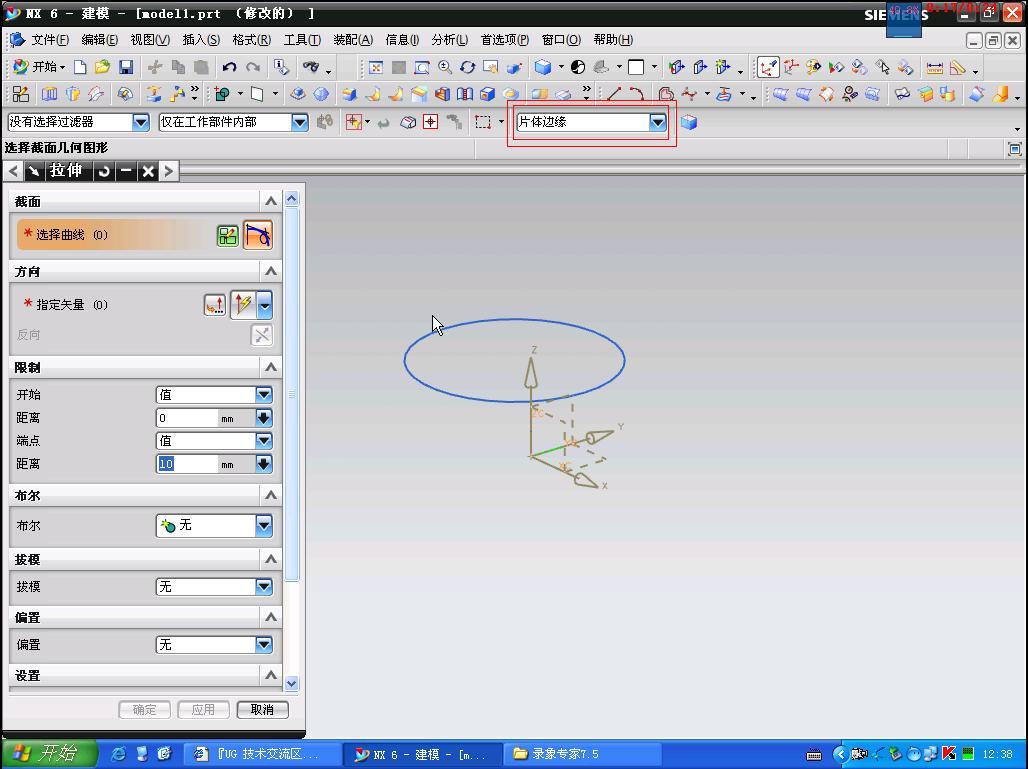This screenshot has height=769, width=1028.
Task: Click the 开始 Start application button
Action: click(x=39, y=67)
